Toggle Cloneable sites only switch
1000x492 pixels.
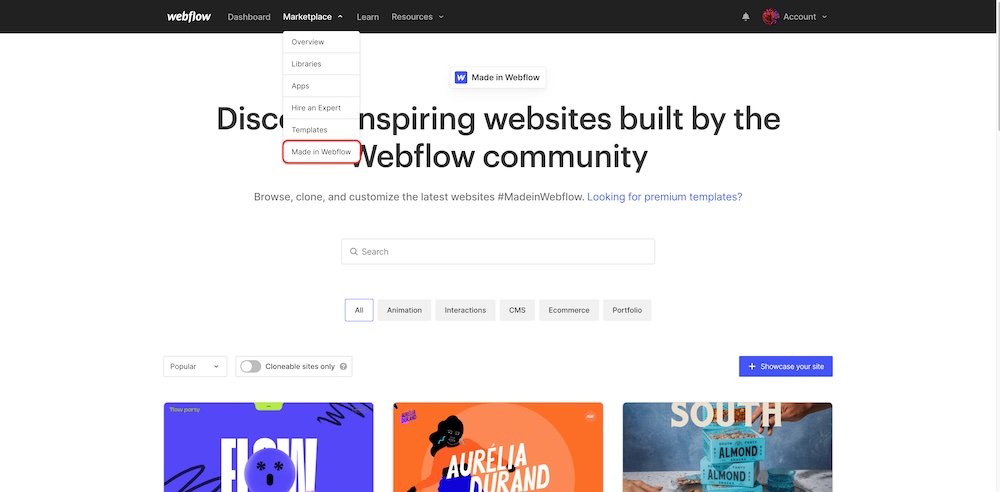[250, 366]
